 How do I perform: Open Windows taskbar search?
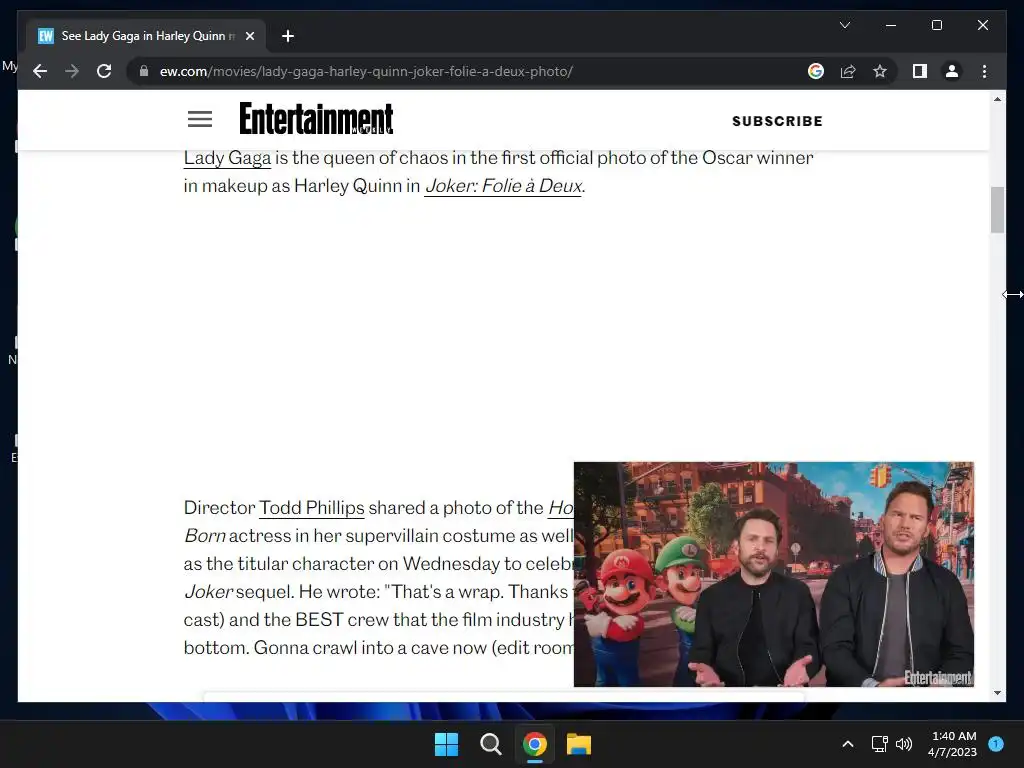(490, 744)
